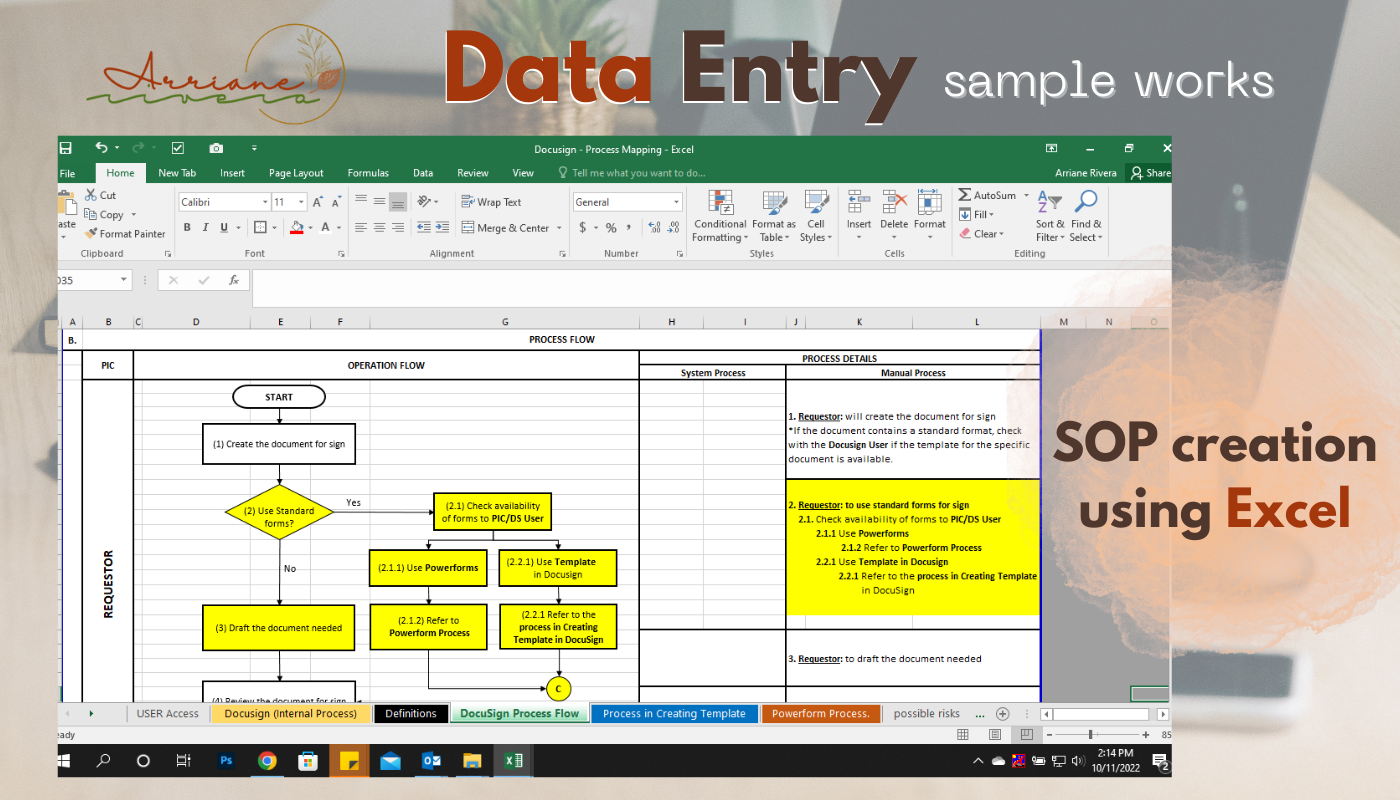The height and width of the screenshot is (800, 1400).
Task: Open the Fill dropdown in Editing group
Action: pyautogui.click(x=976, y=215)
